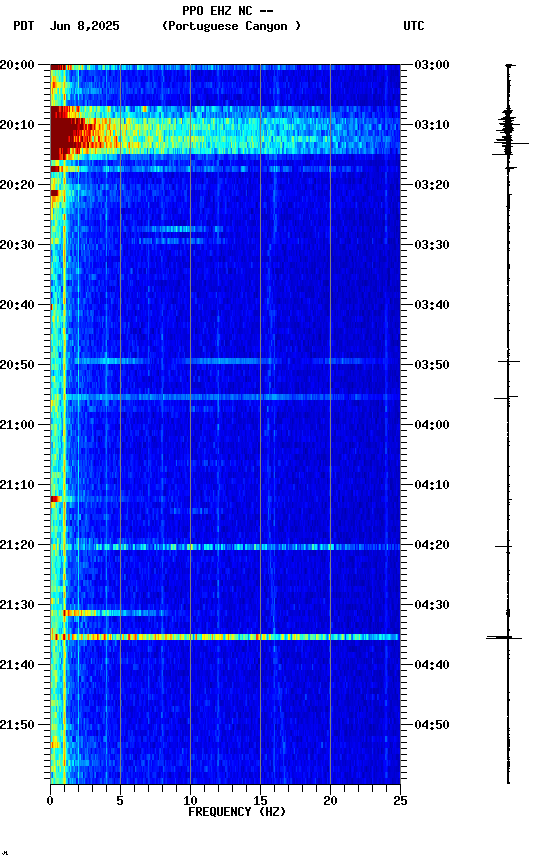
Task: Click the '04:30' UTC time label
Action: [x=432, y=605]
